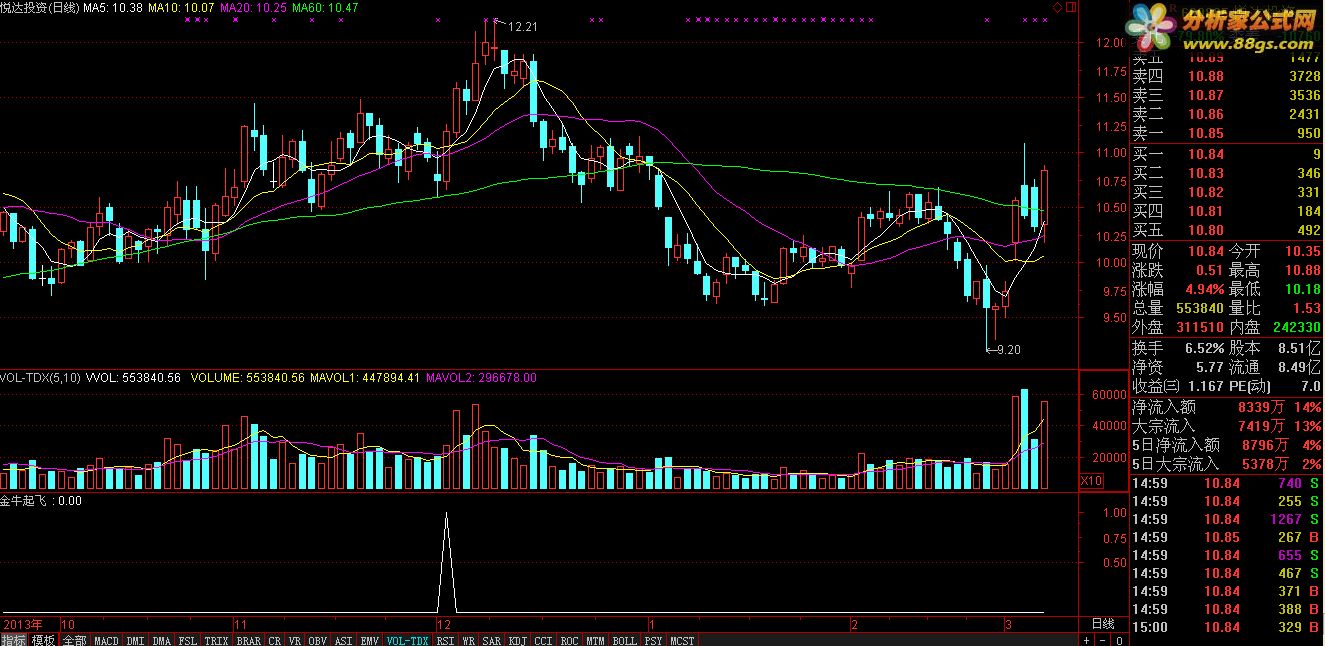
Task: Switch to the KDJ indicator tab
Action: tap(517, 639)
